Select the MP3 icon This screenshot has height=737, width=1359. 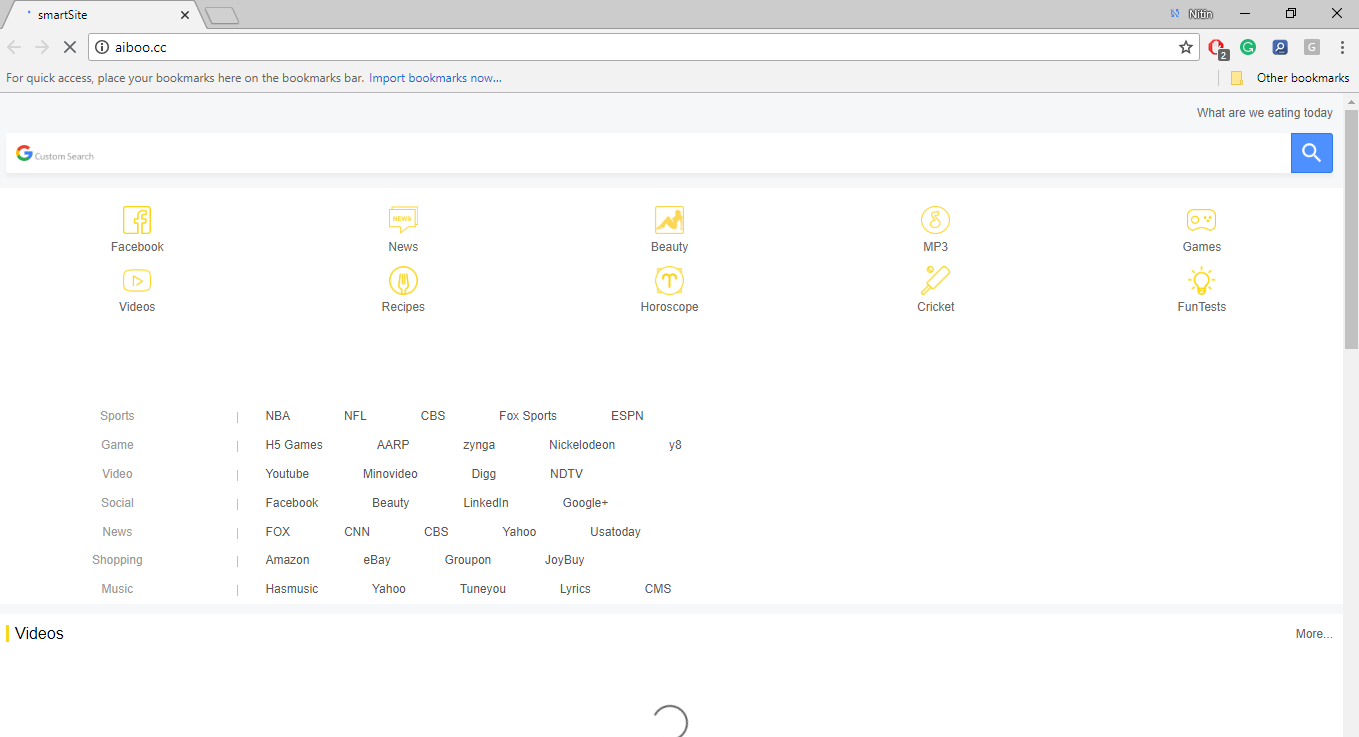[935, 219]
